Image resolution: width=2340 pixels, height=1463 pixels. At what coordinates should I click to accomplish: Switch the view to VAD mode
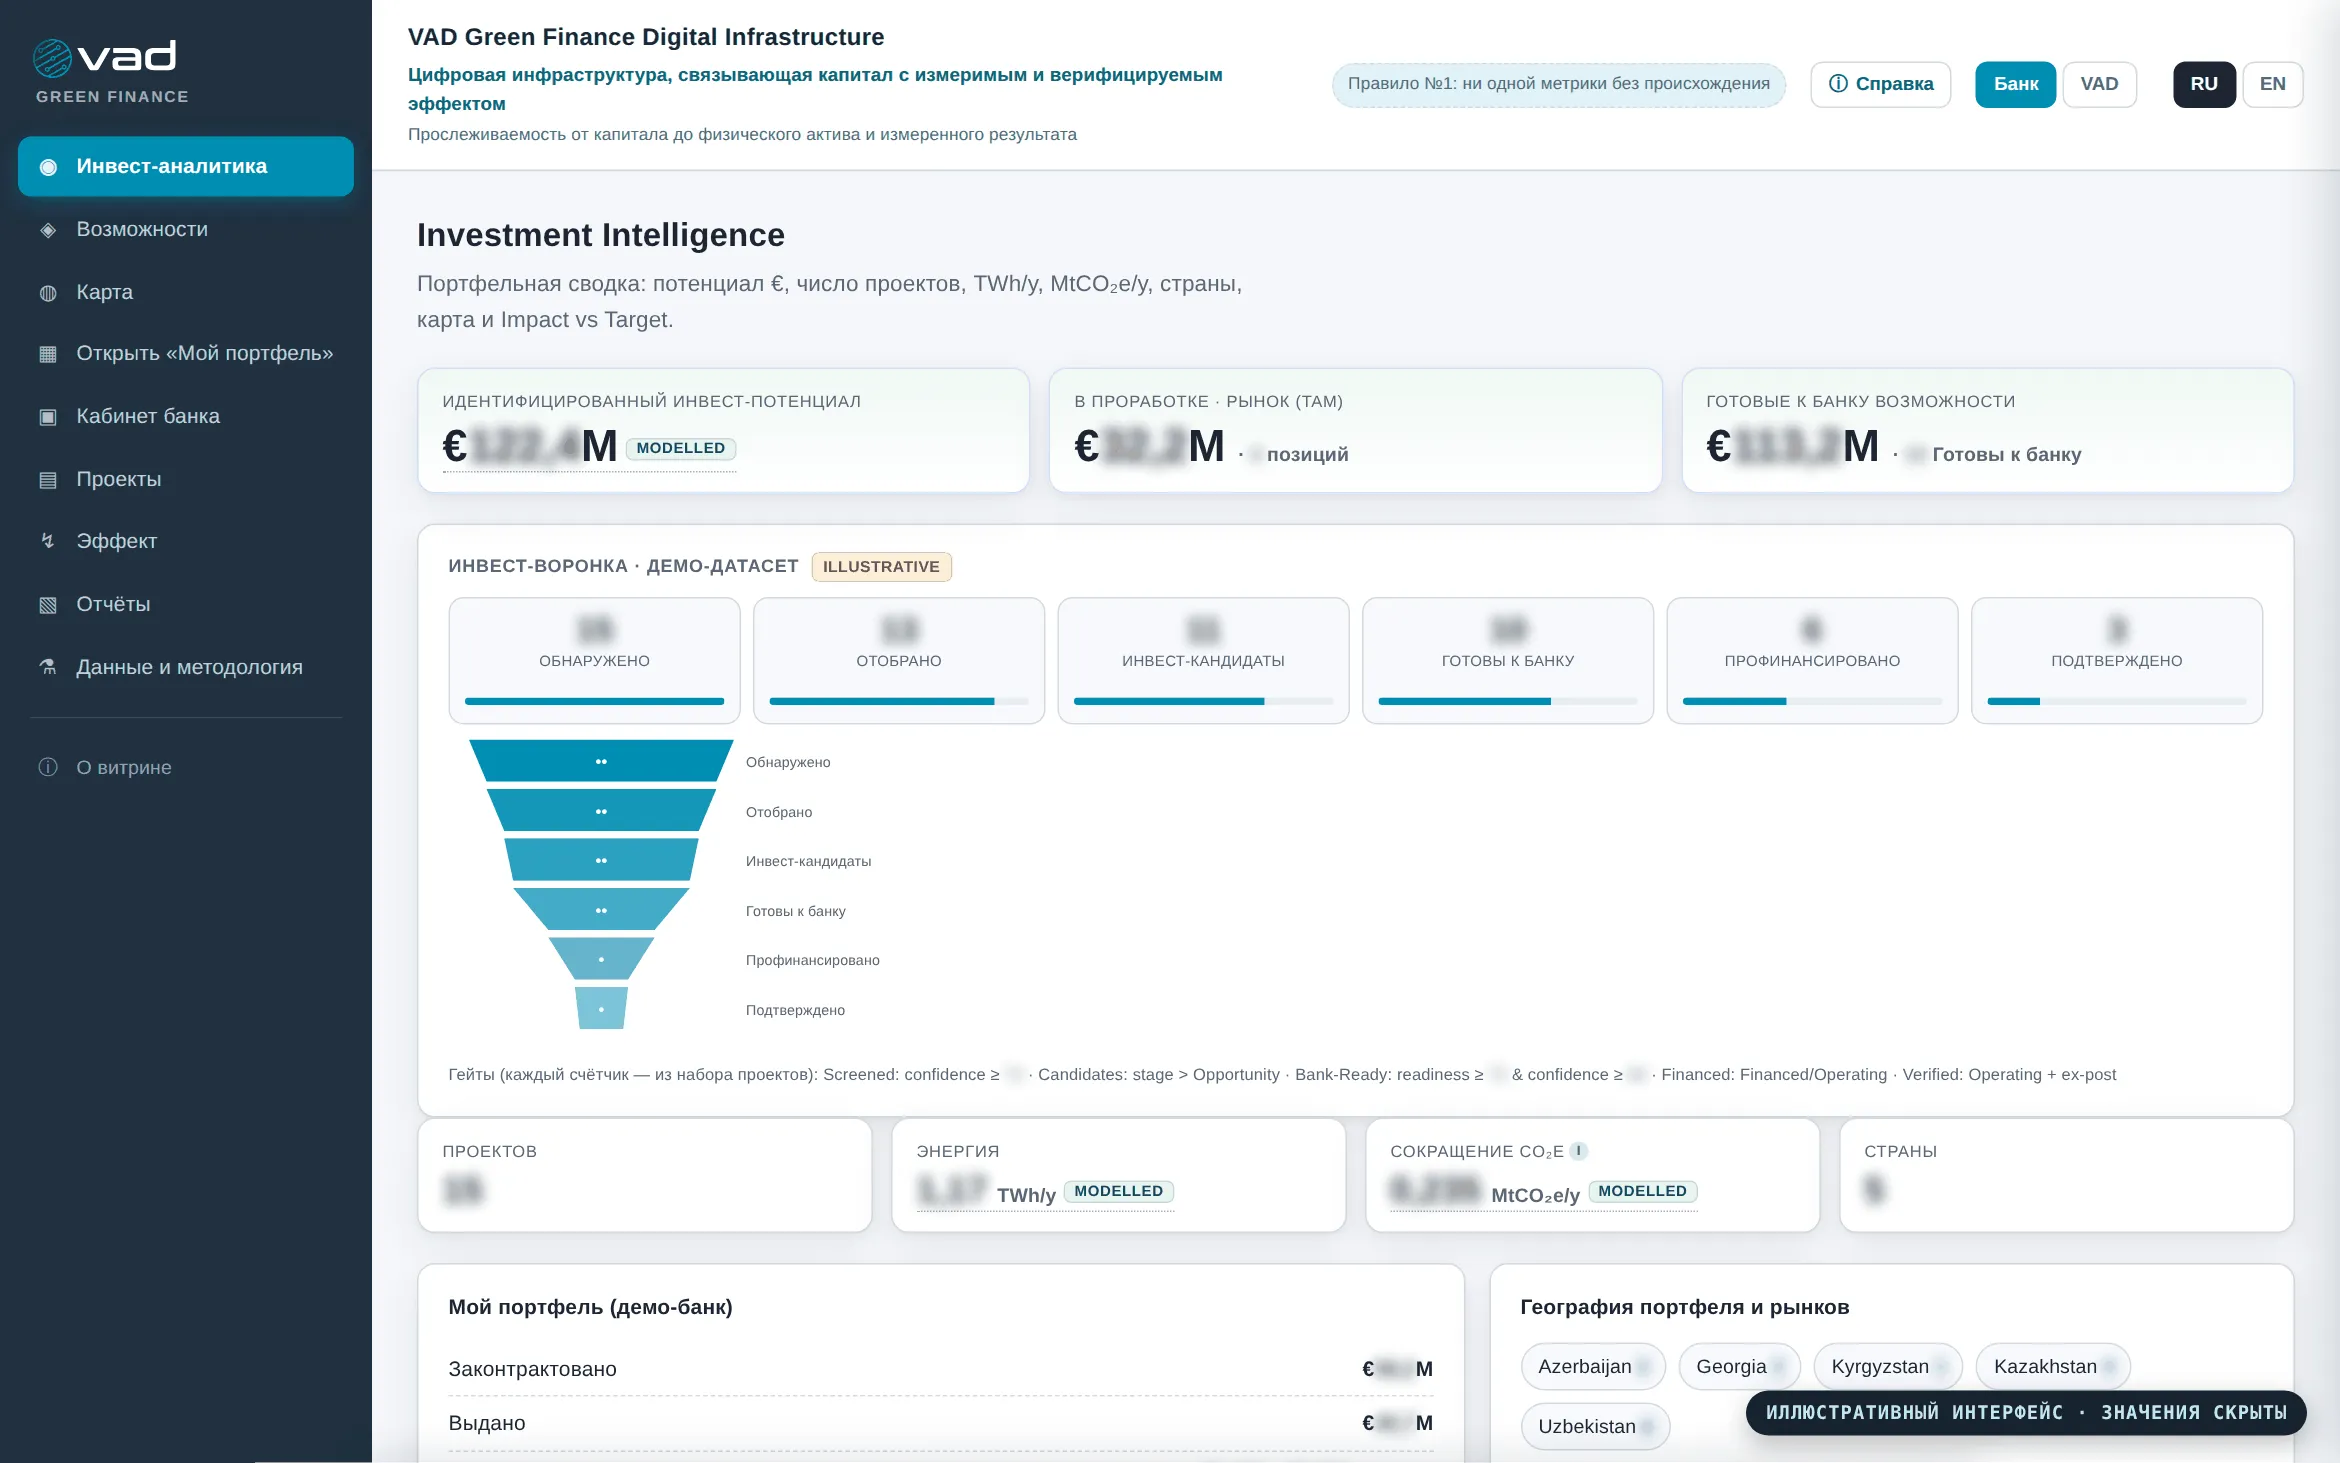[x=2099, y=84]
